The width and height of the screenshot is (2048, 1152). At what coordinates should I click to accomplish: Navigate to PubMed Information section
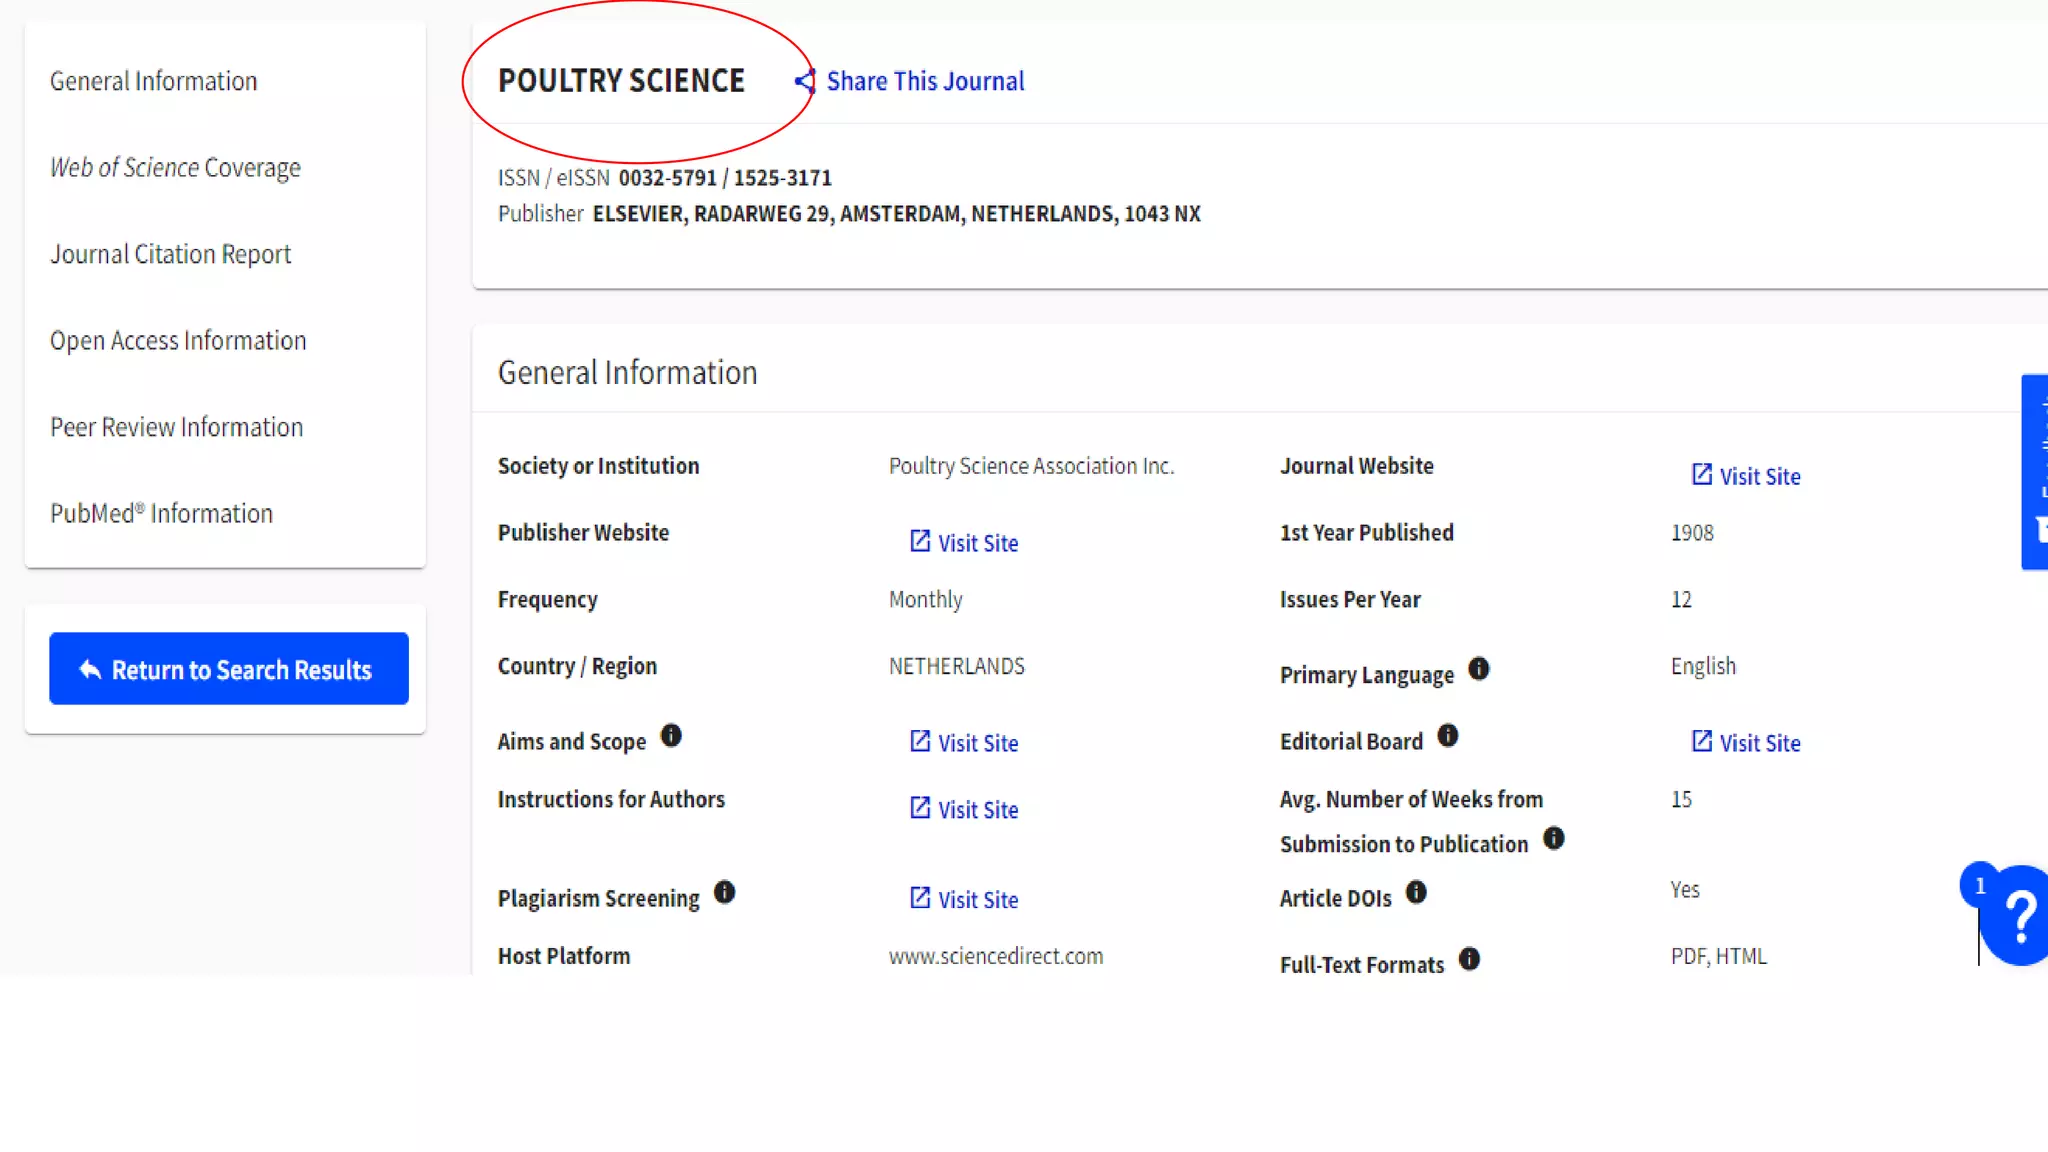pyautogui.click(x=162, y=513)
